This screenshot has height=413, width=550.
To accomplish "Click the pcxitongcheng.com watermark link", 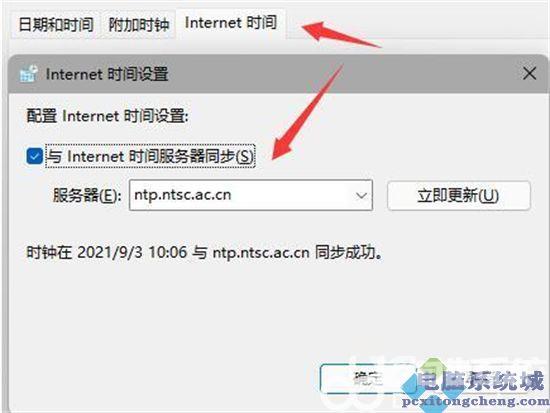I will point(475,401).
